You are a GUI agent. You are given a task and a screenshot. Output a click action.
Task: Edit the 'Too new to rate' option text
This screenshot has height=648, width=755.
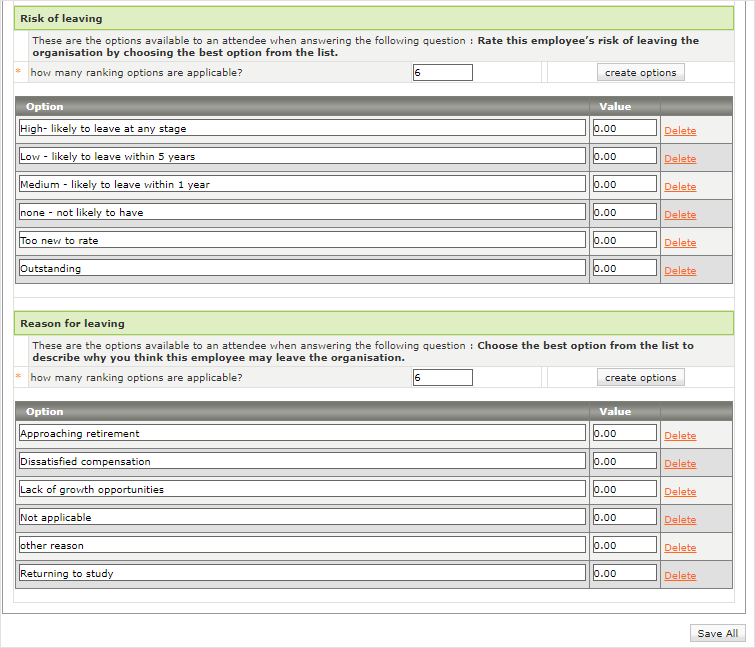tap(302, 241)
